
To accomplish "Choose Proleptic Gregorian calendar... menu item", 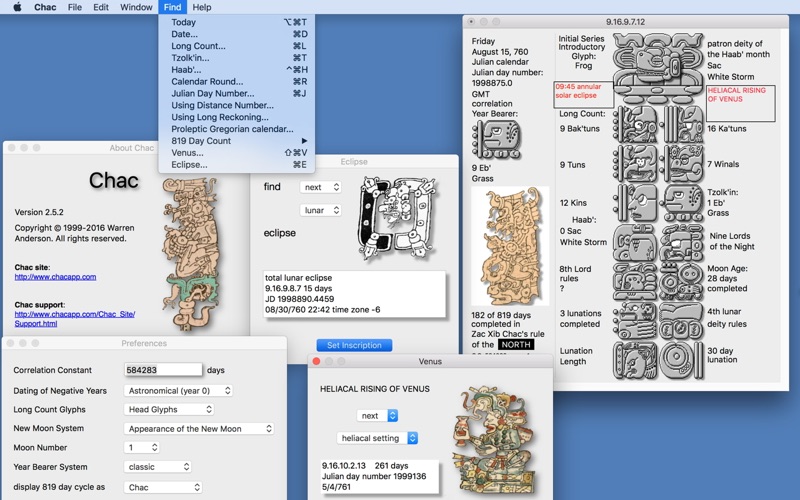I will [239, 129].
